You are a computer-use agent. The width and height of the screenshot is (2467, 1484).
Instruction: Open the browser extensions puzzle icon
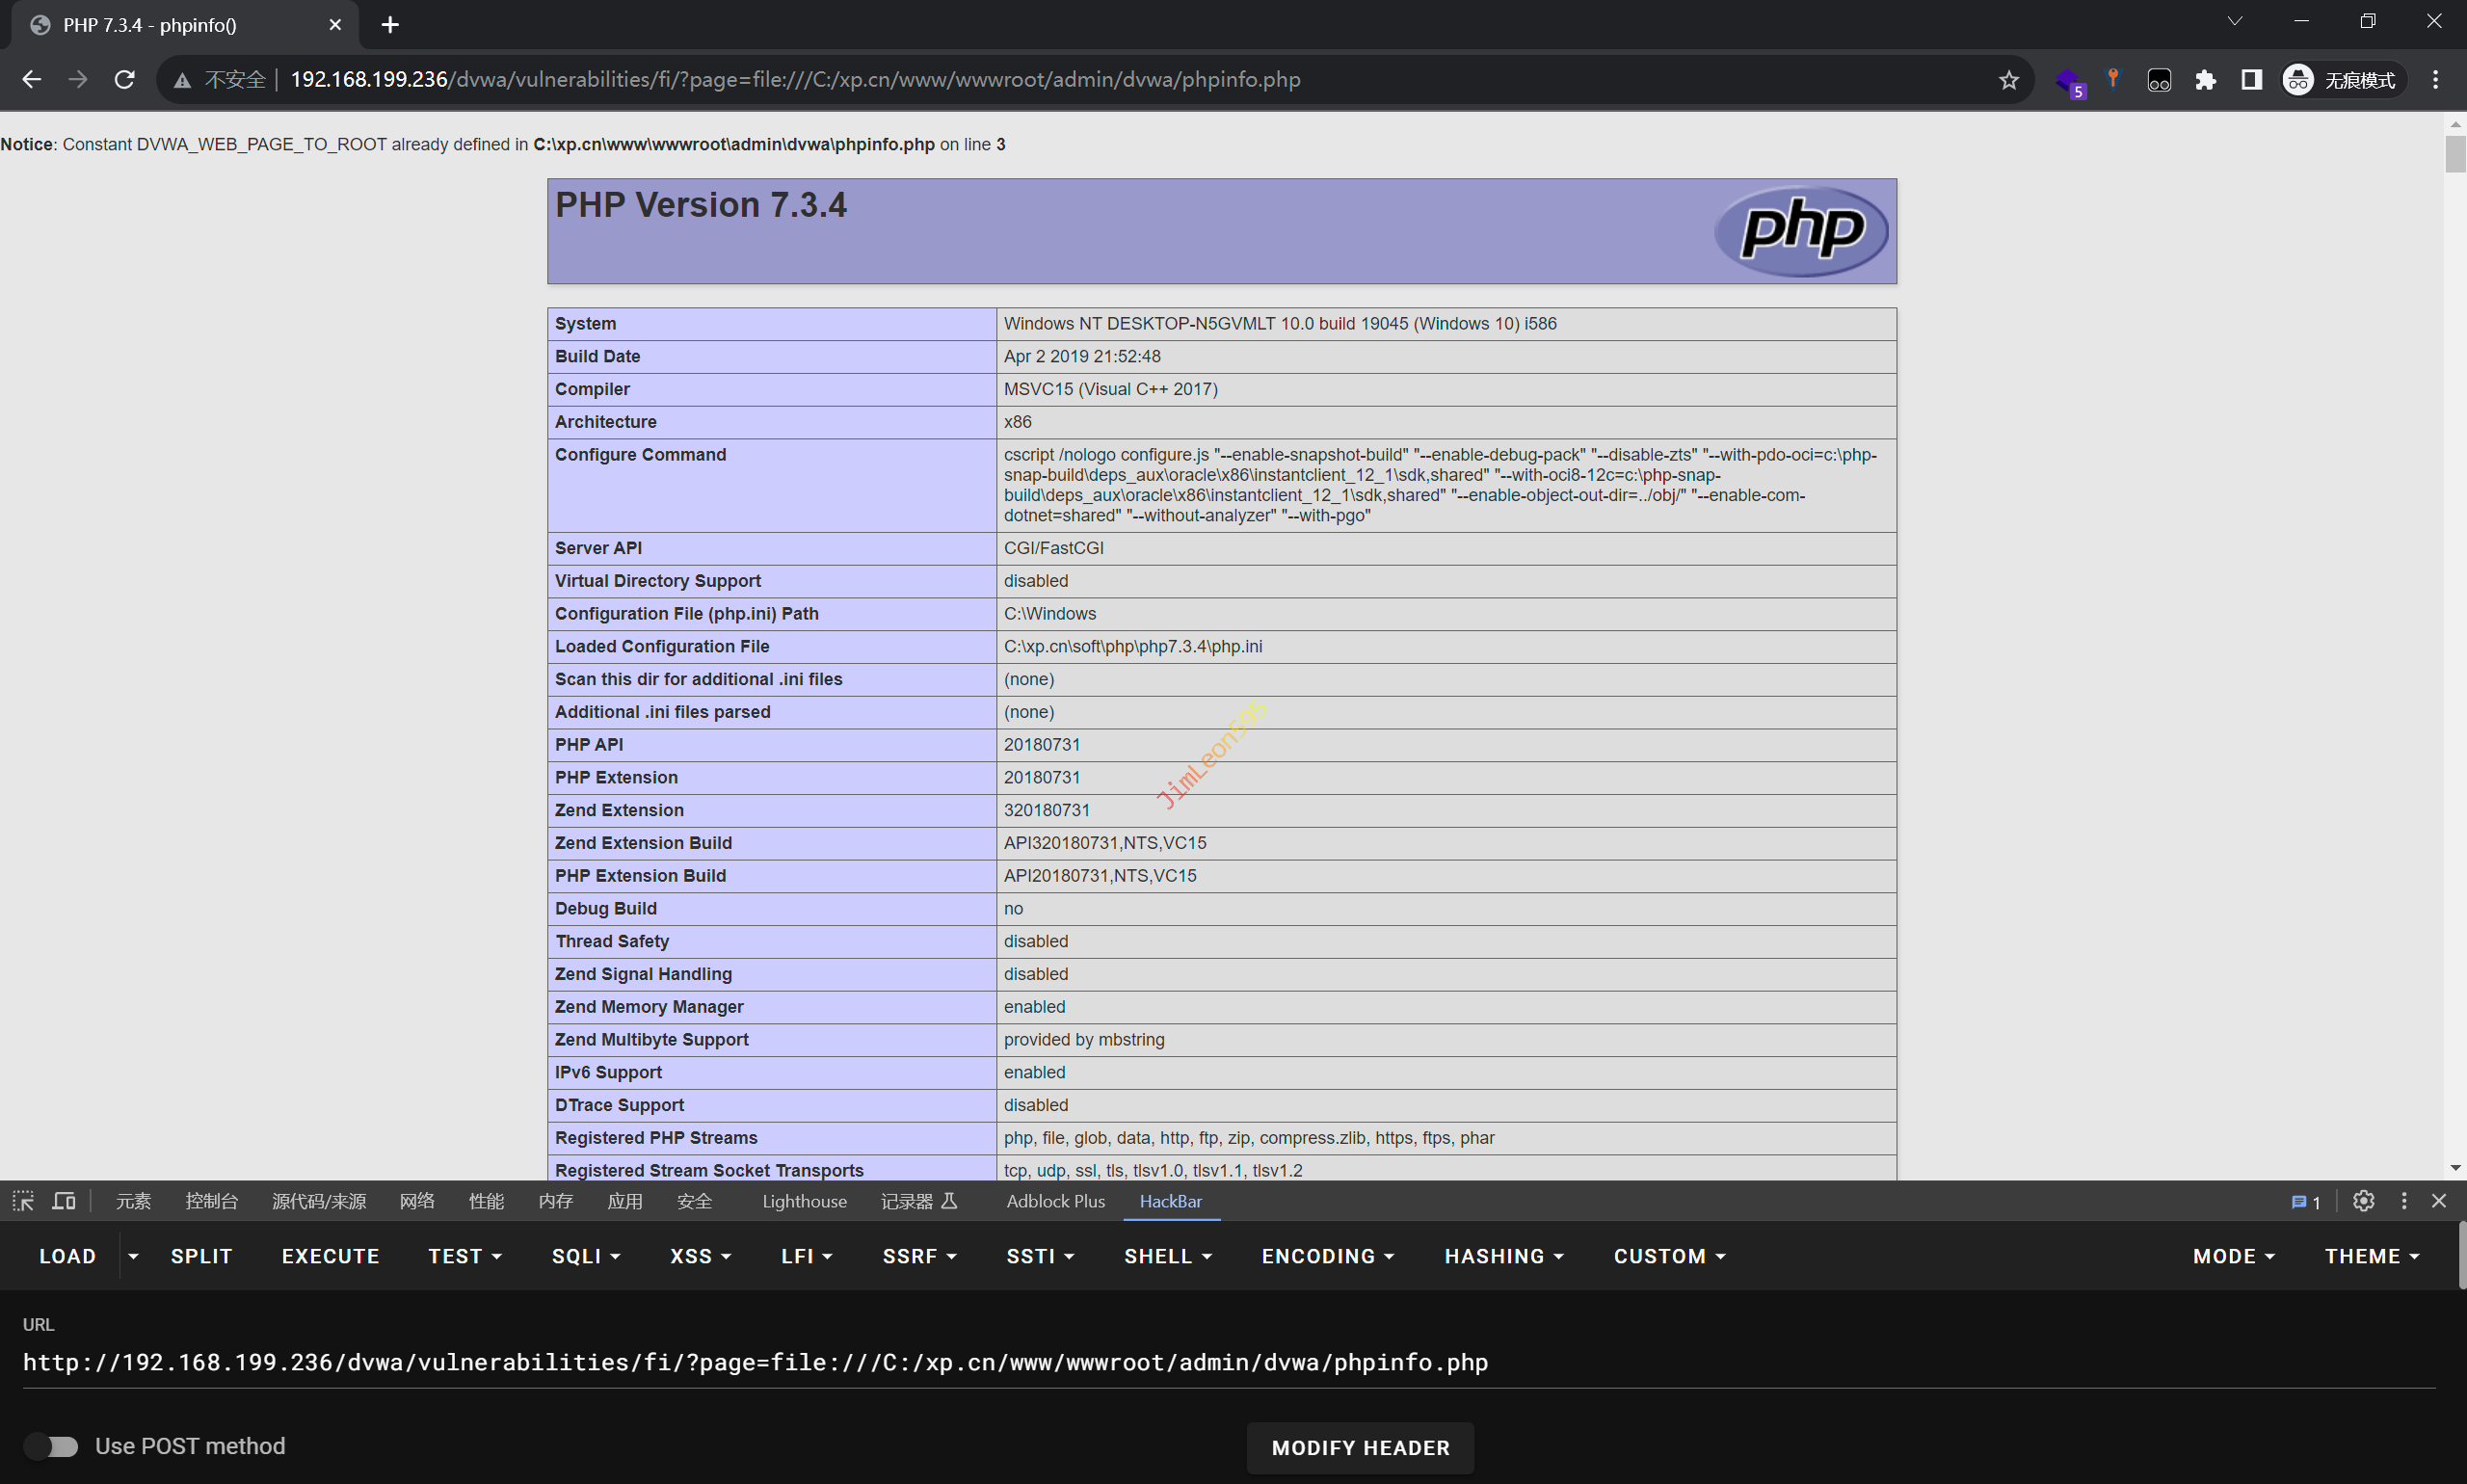2204,80
